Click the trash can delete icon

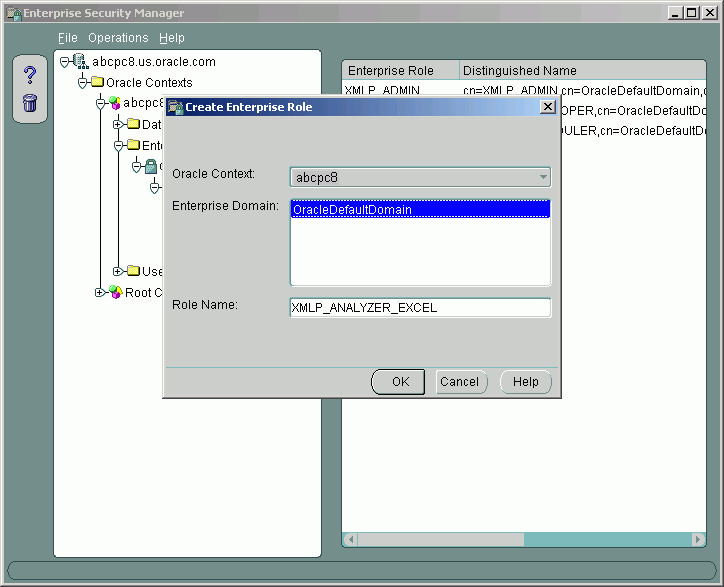[x=30, y=103]
